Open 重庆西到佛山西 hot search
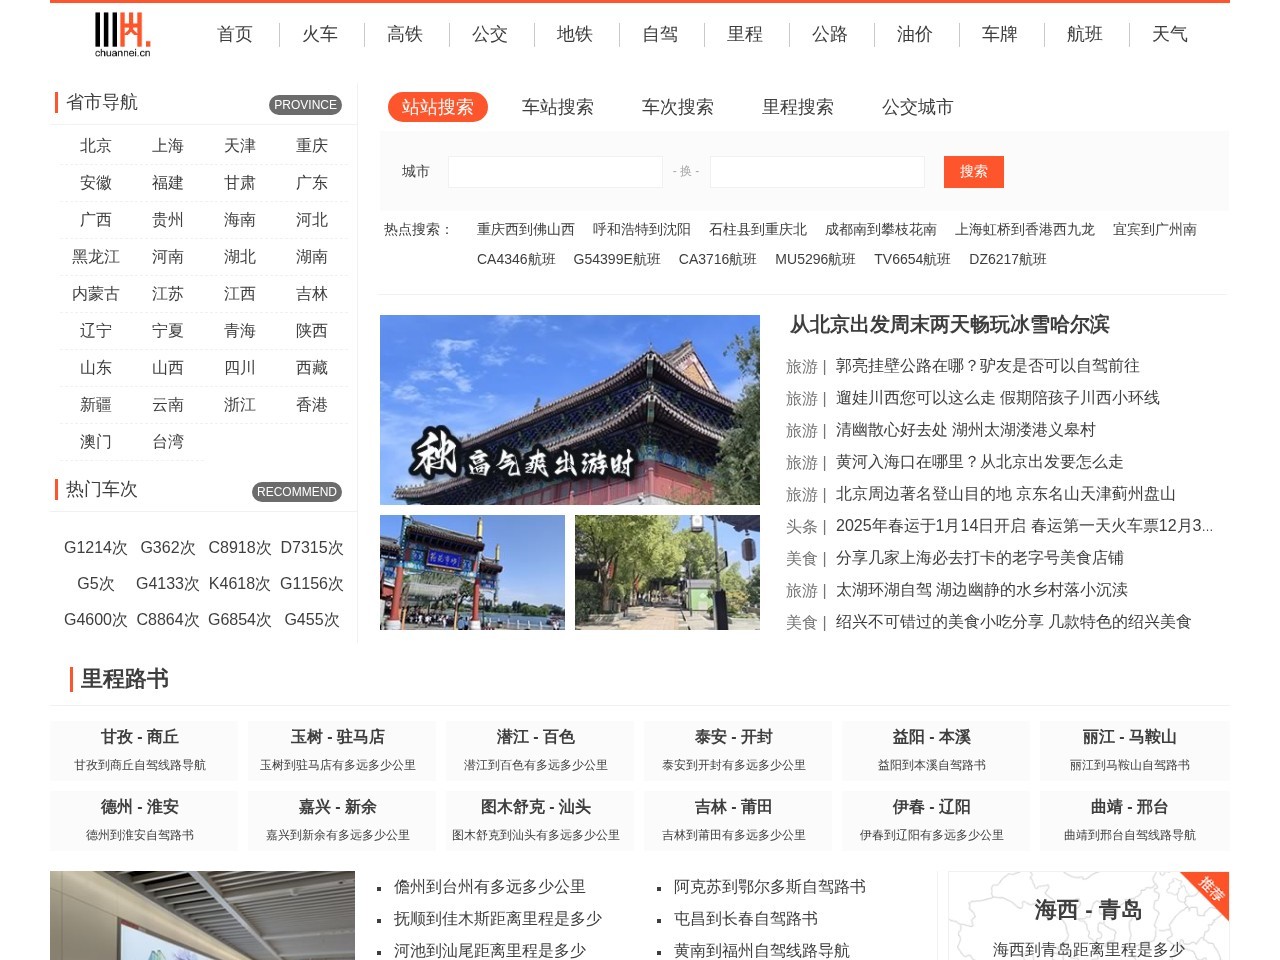 525,229
